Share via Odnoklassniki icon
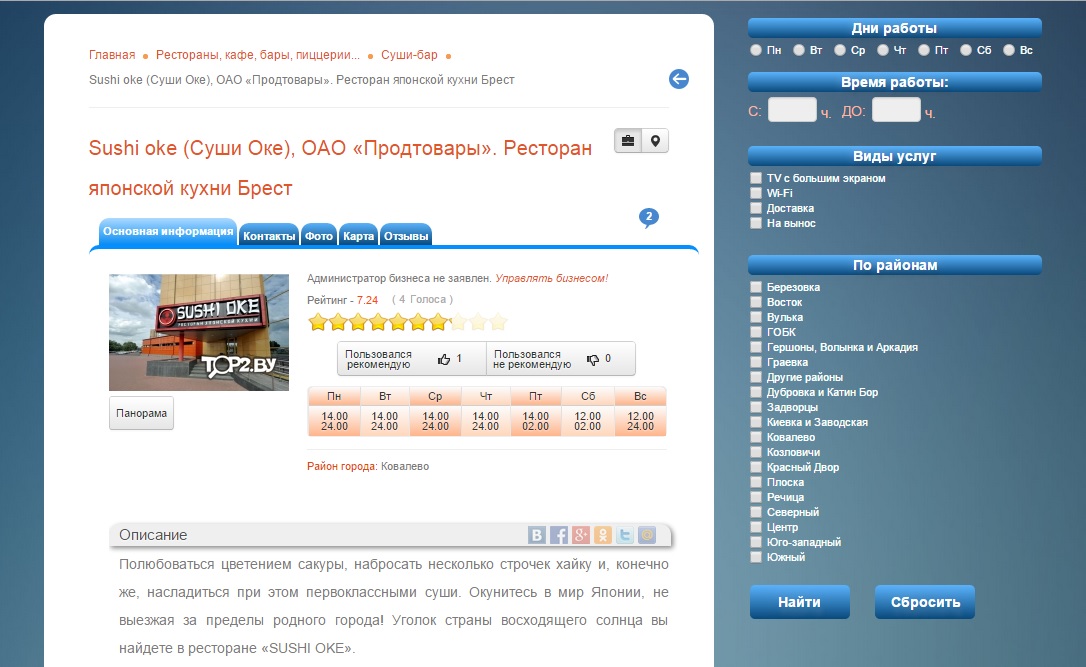This screenshot has width=1086, height=667. coord(603,535)
